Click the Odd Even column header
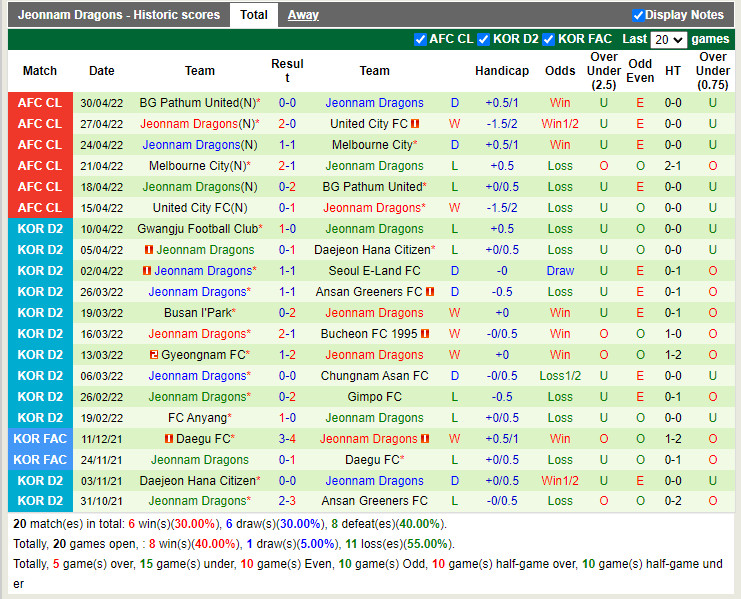 tap(640, 71)
